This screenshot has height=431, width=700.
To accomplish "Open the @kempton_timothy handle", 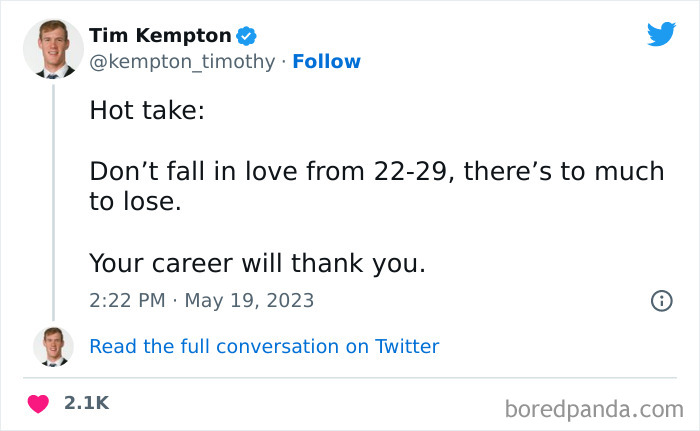I will coord(181,62).
